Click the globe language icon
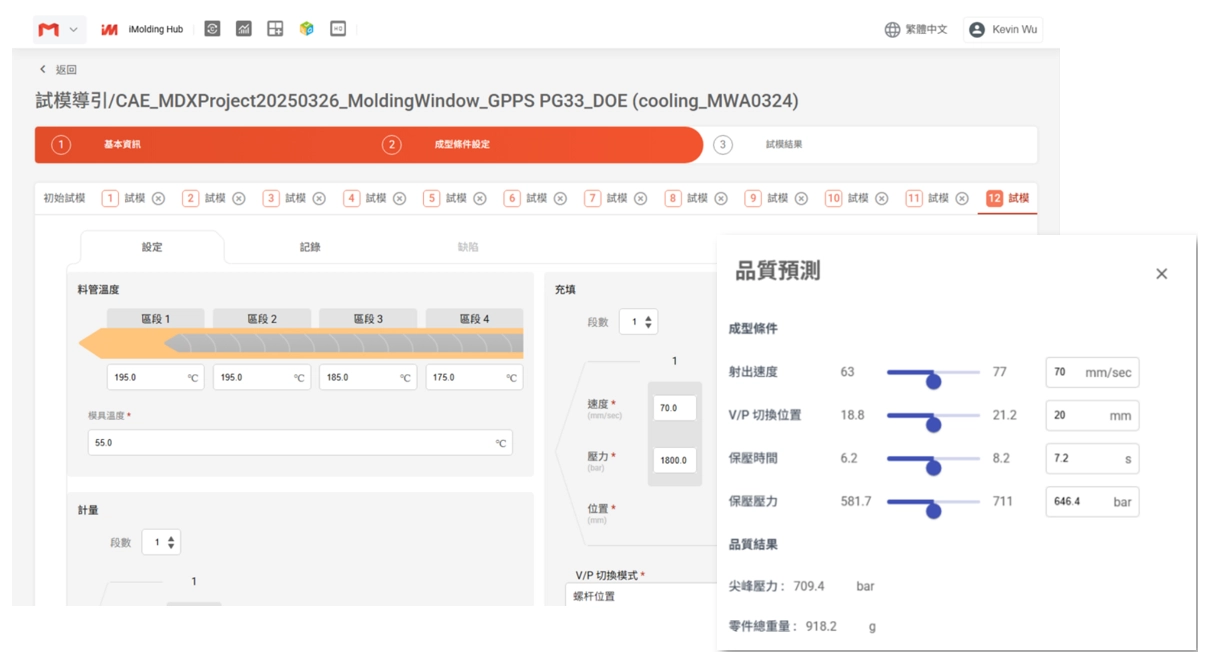 tap(892, 30)
